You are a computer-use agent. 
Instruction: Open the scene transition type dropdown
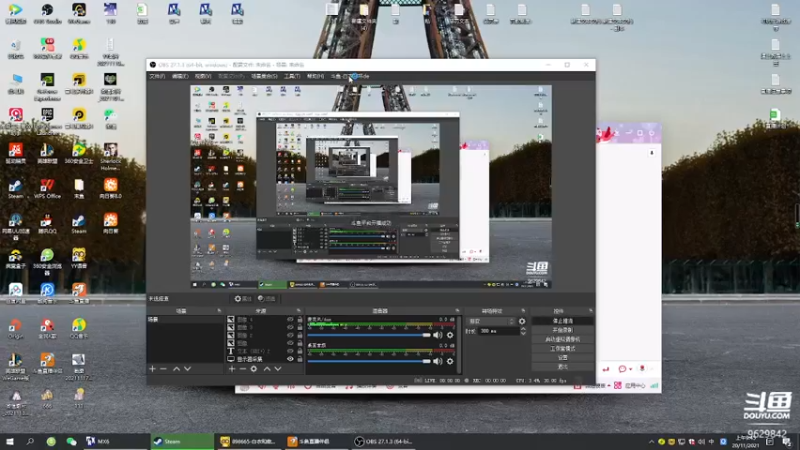coord(491,321)
